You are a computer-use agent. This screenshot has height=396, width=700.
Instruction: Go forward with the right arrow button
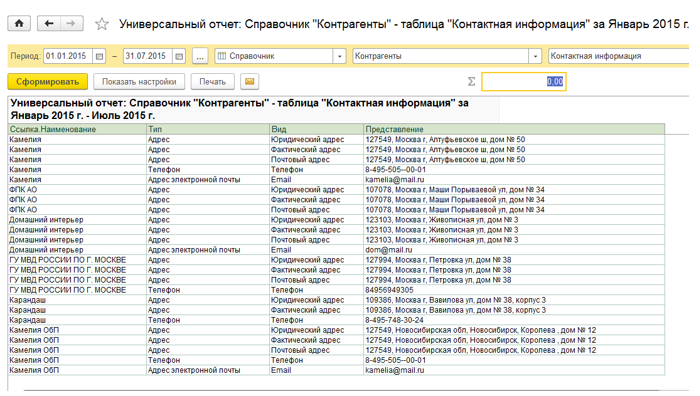(71, 24)
